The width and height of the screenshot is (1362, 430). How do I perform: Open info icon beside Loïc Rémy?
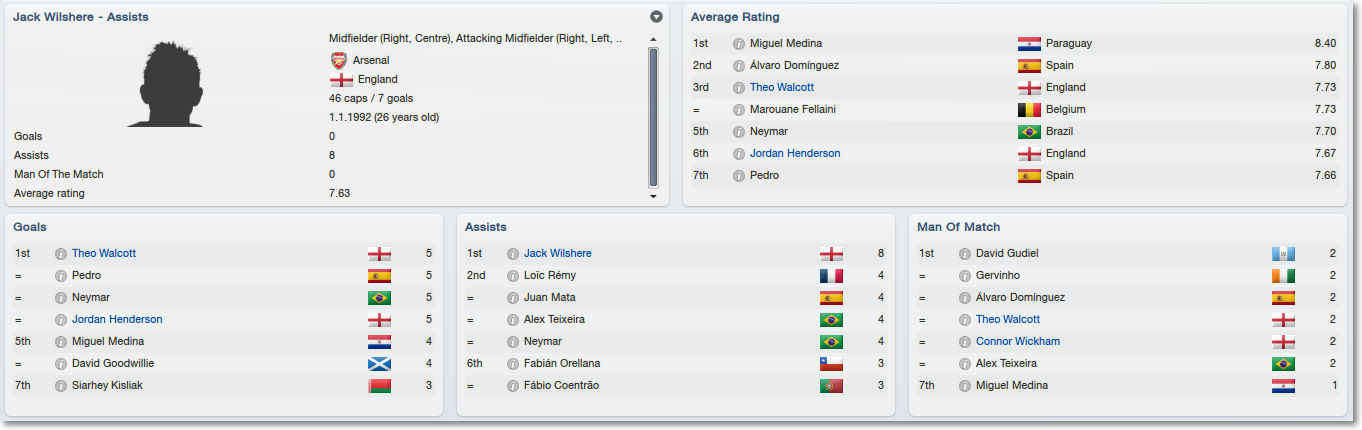513,276
